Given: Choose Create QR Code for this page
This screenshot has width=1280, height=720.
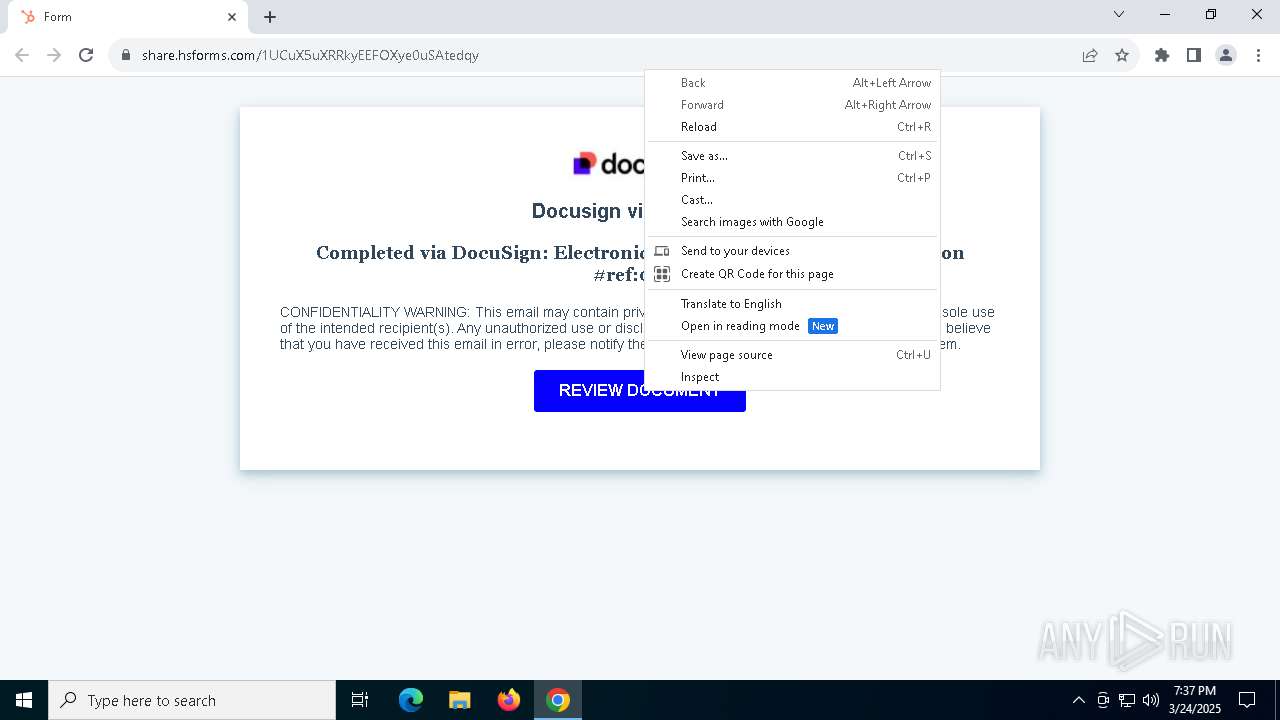Looking at the screenshot, I should coord(792,274).
